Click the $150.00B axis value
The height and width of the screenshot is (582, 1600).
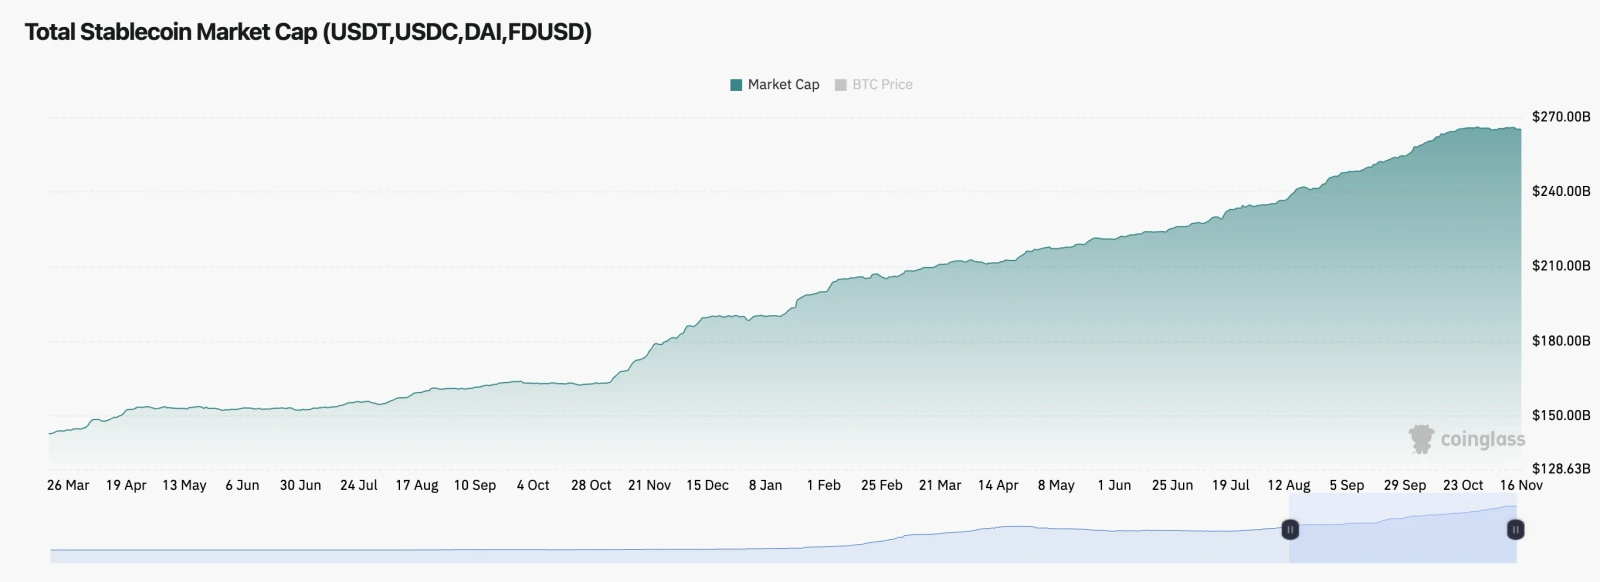[1560, 415]
